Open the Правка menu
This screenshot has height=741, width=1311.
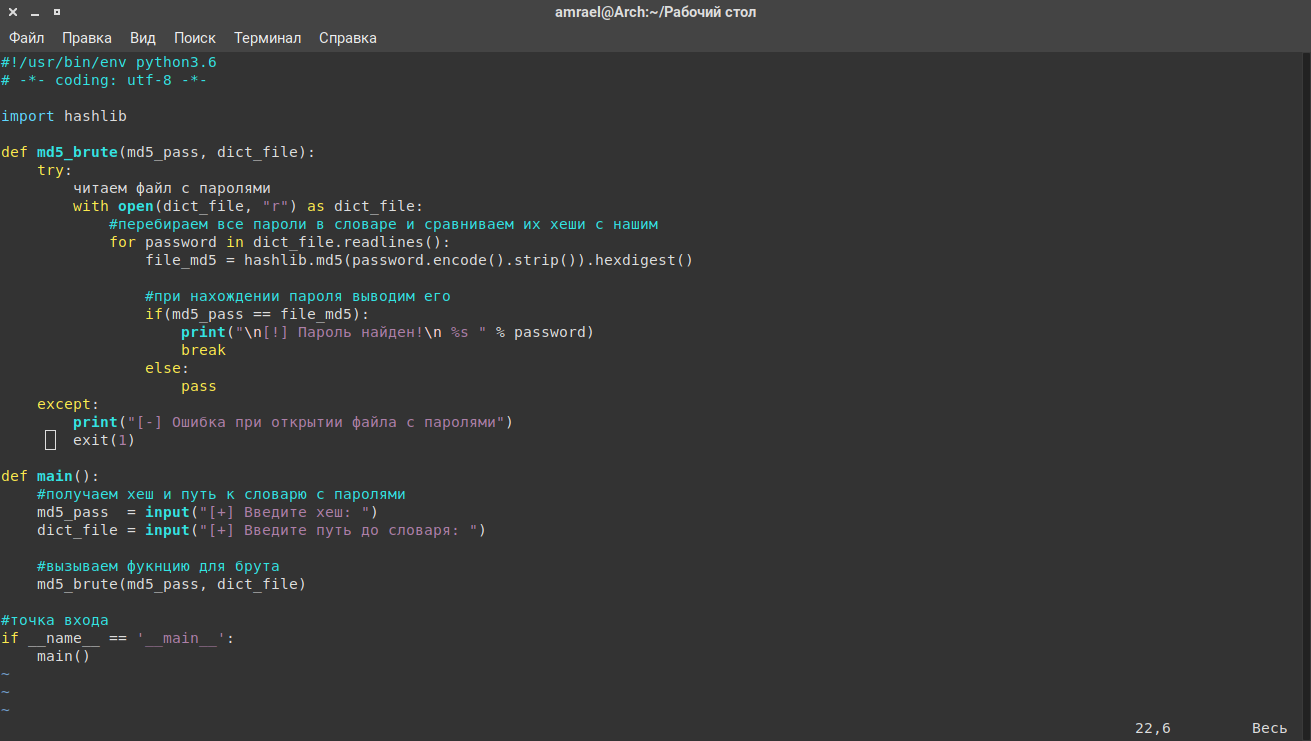(87, 38)
